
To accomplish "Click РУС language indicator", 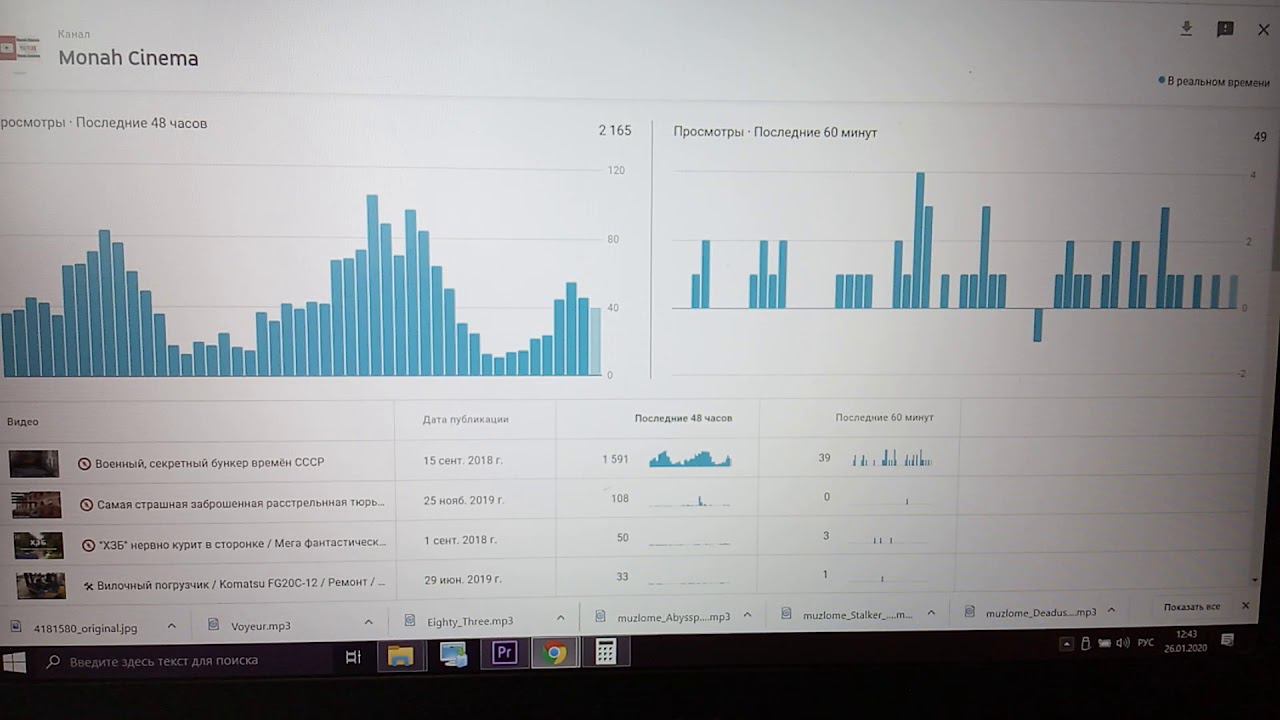I will [1146, 642].
